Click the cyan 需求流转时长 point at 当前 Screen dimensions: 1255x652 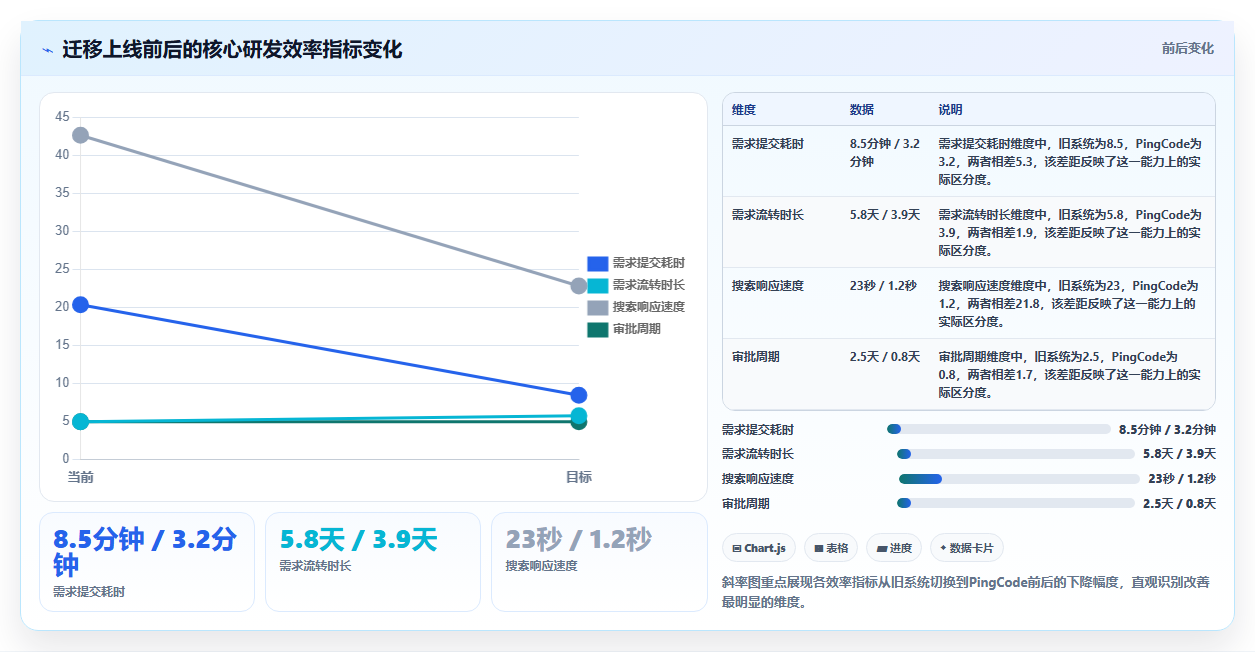coord(80,422)
